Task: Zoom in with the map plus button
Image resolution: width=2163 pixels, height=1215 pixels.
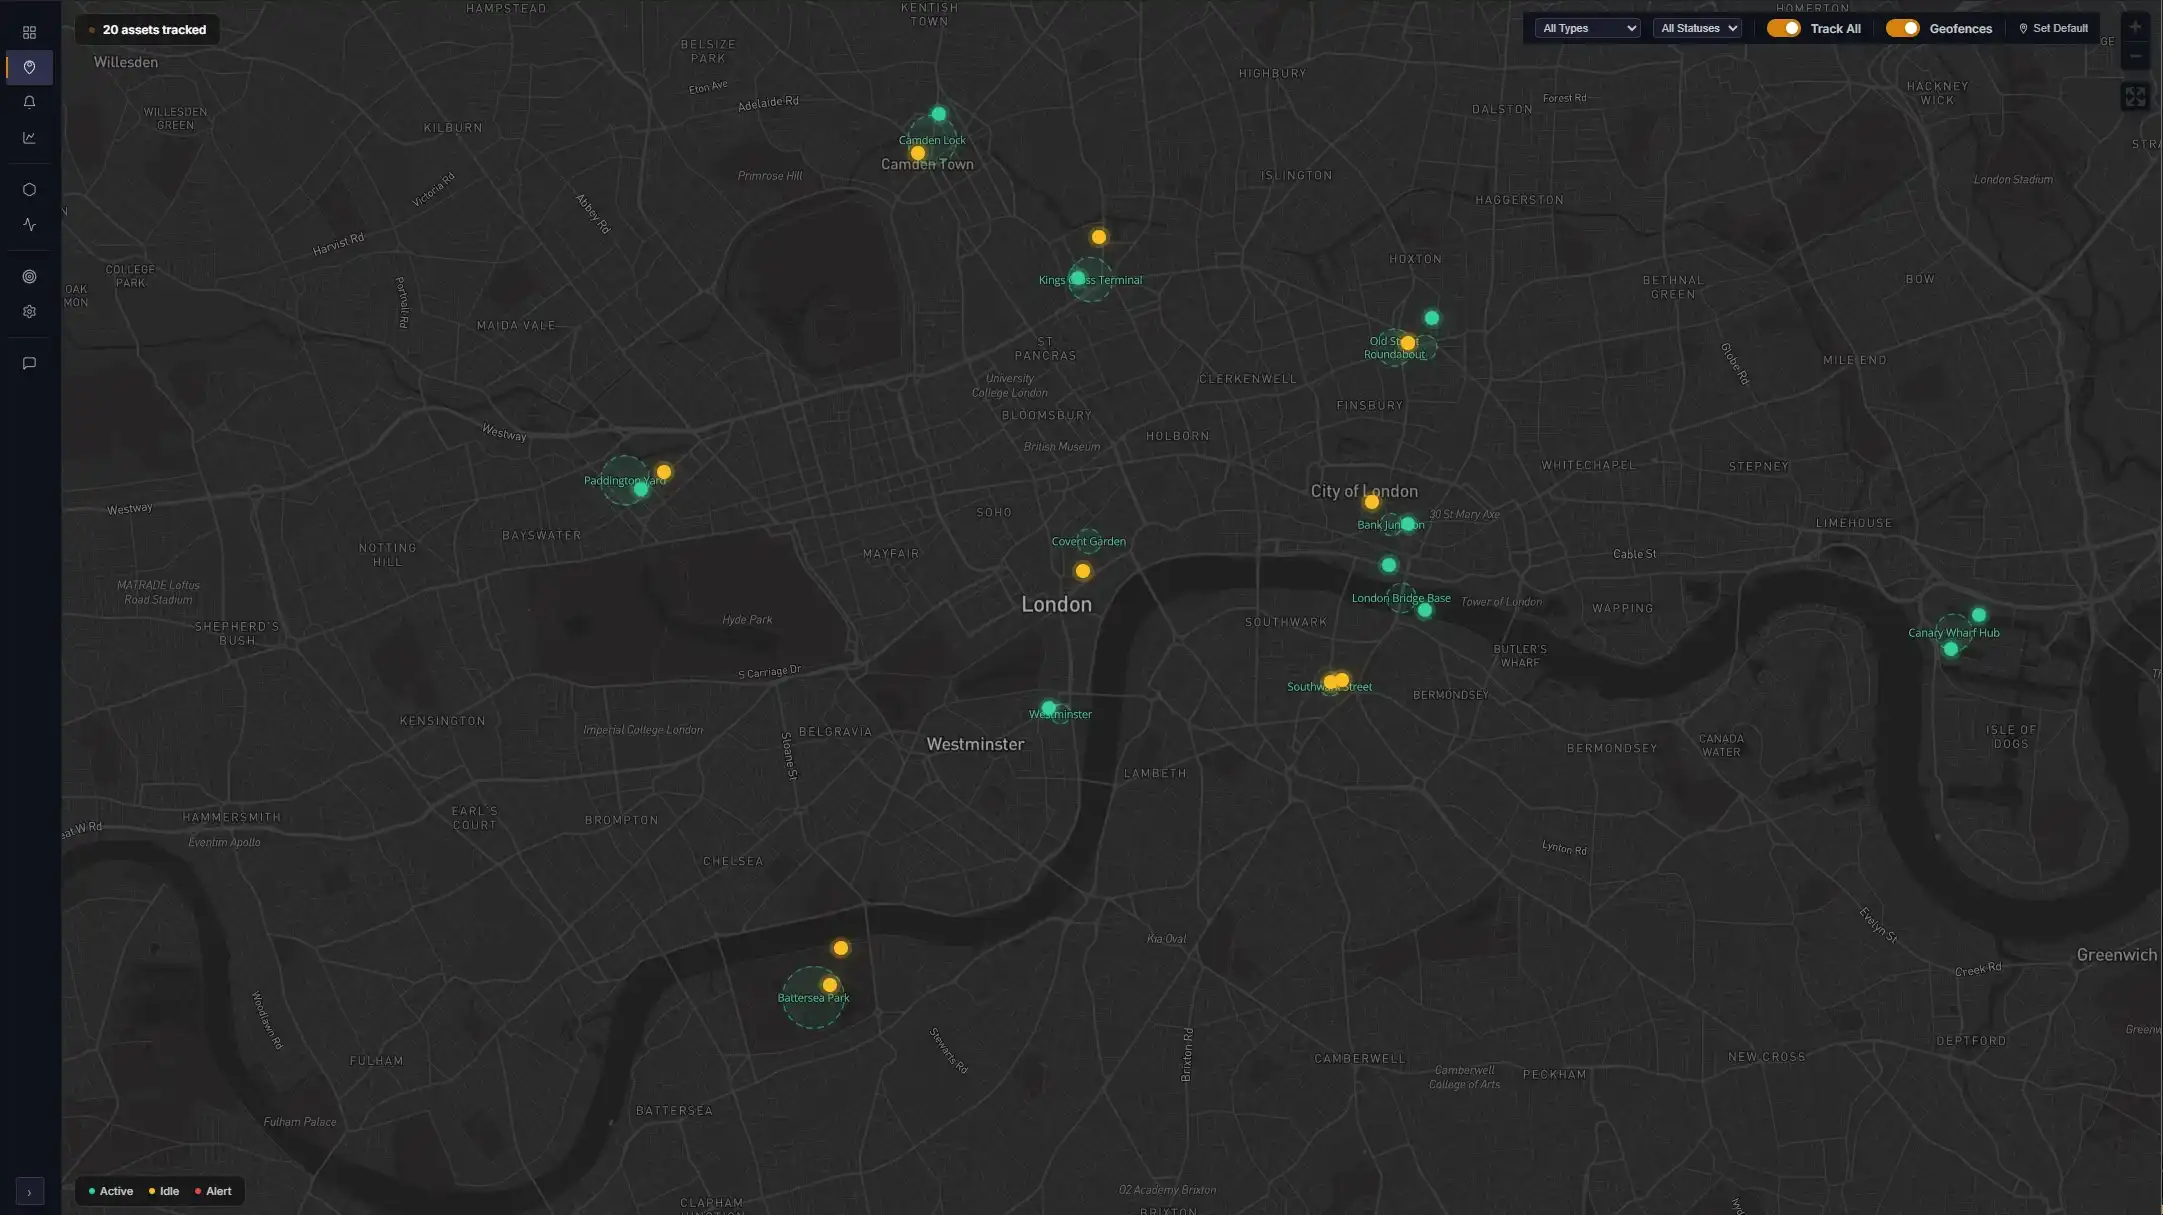Action: 2135,28
